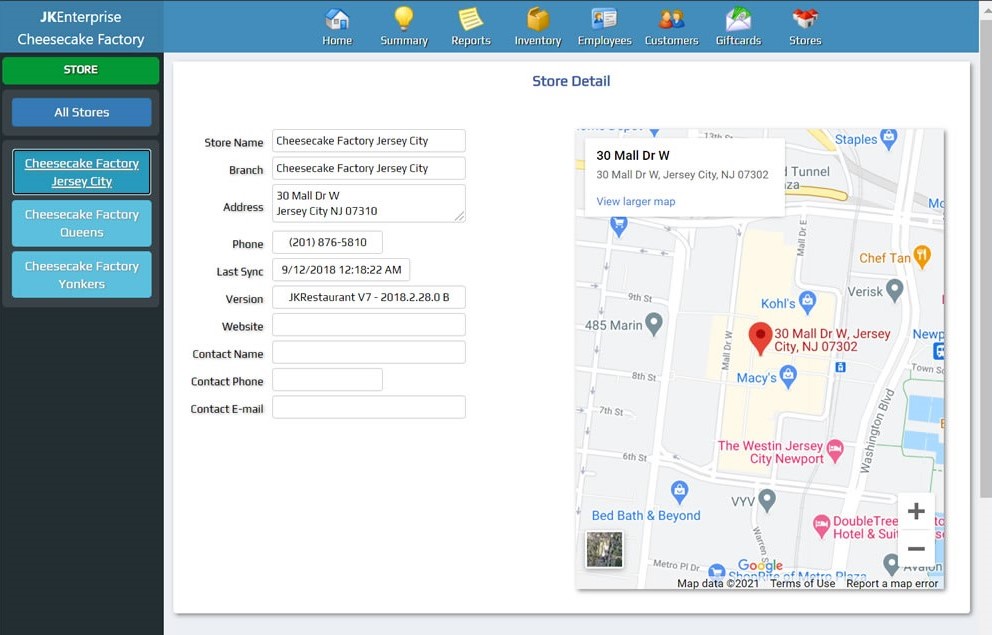
Task: Open the Reports notepad icon
Action: (471, 19)
